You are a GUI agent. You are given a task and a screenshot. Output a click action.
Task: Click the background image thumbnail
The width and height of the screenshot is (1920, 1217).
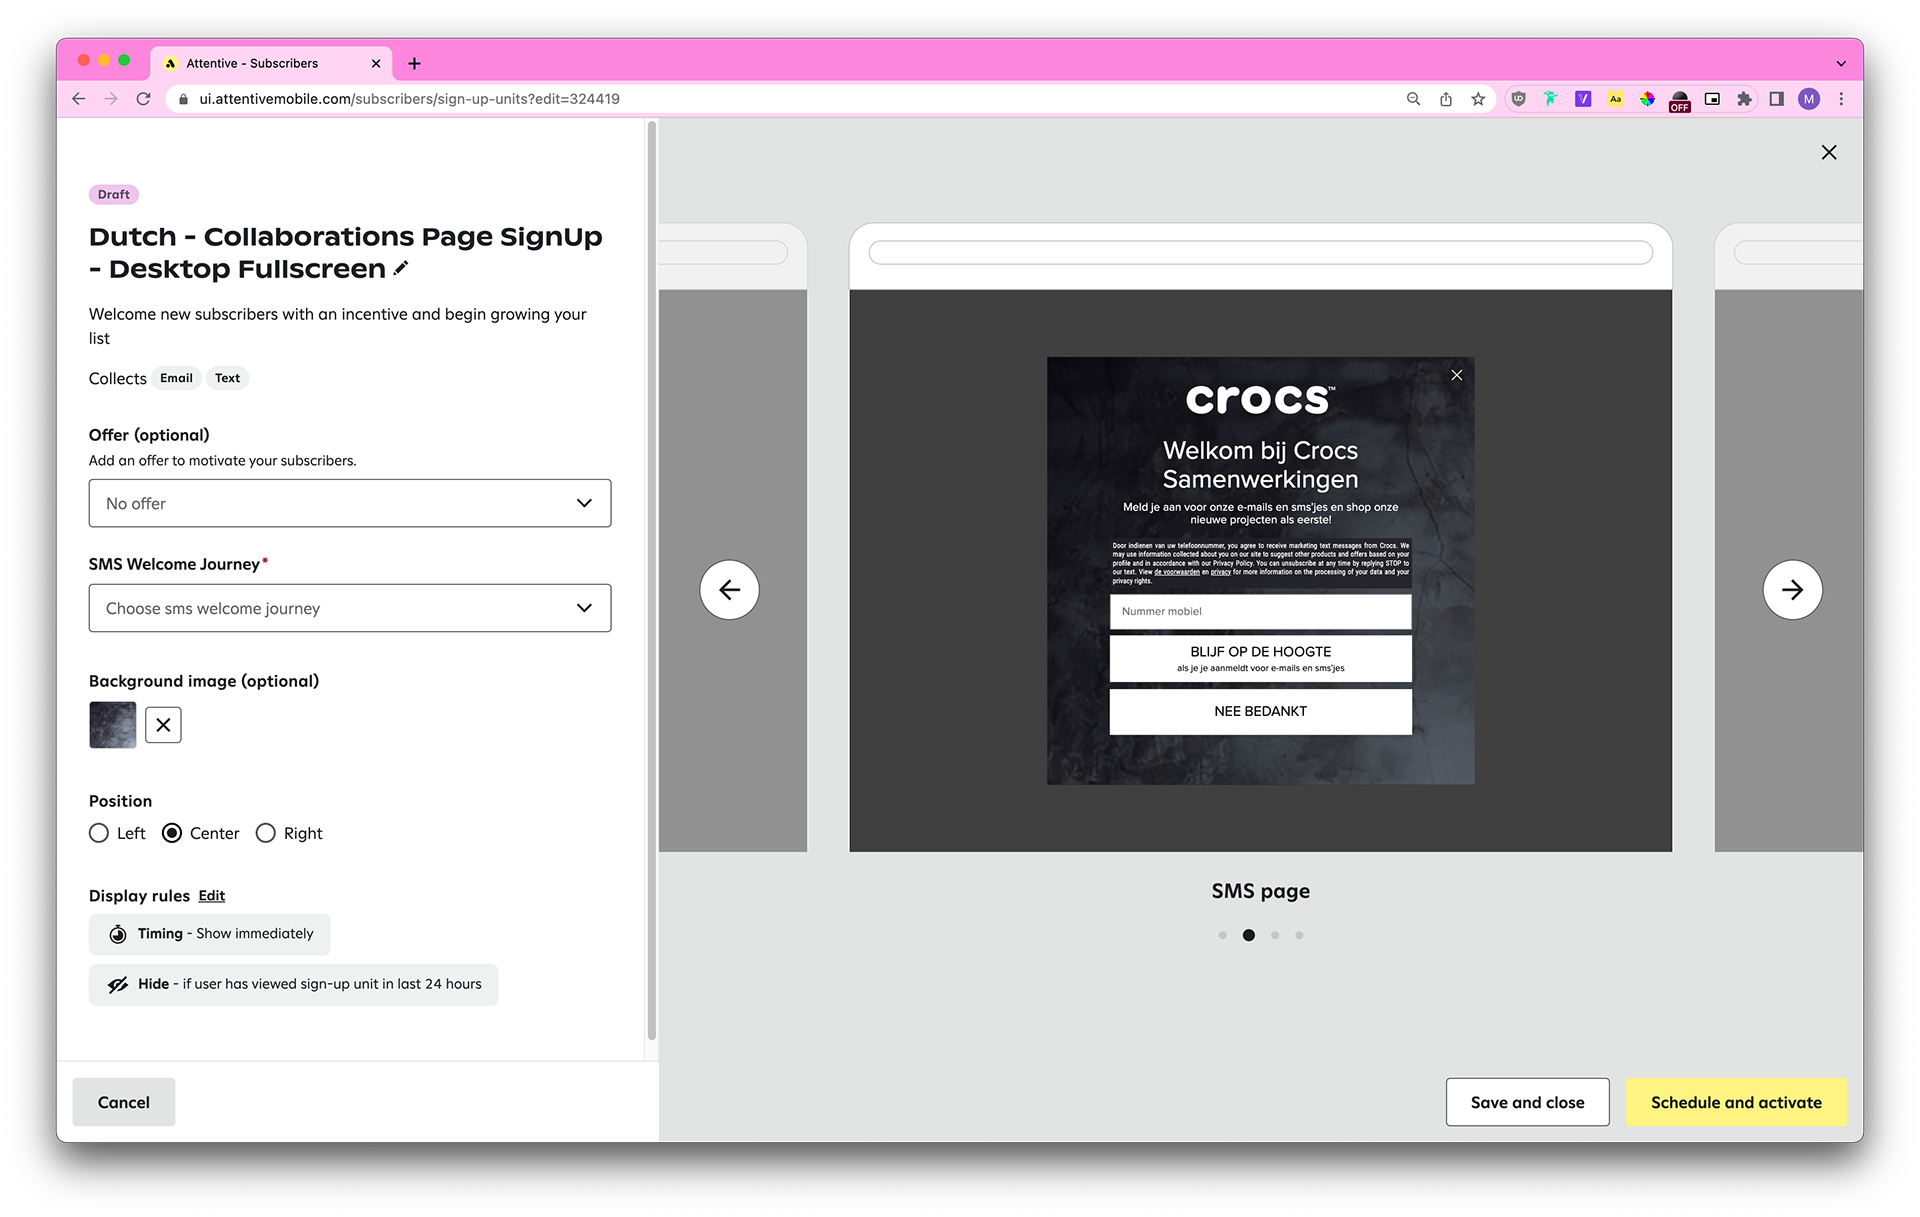(x=113, y=725)
